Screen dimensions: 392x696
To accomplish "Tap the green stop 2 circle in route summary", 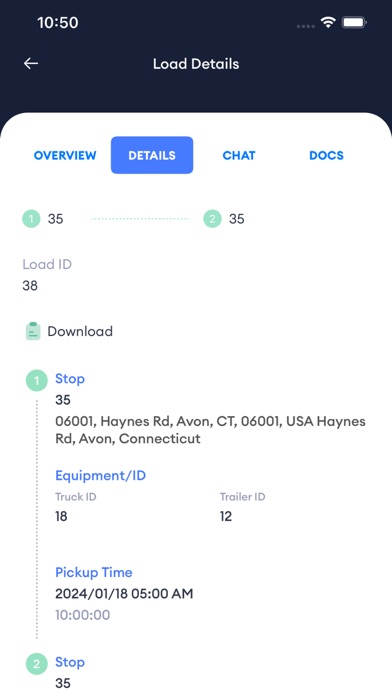I will point(212,219).
